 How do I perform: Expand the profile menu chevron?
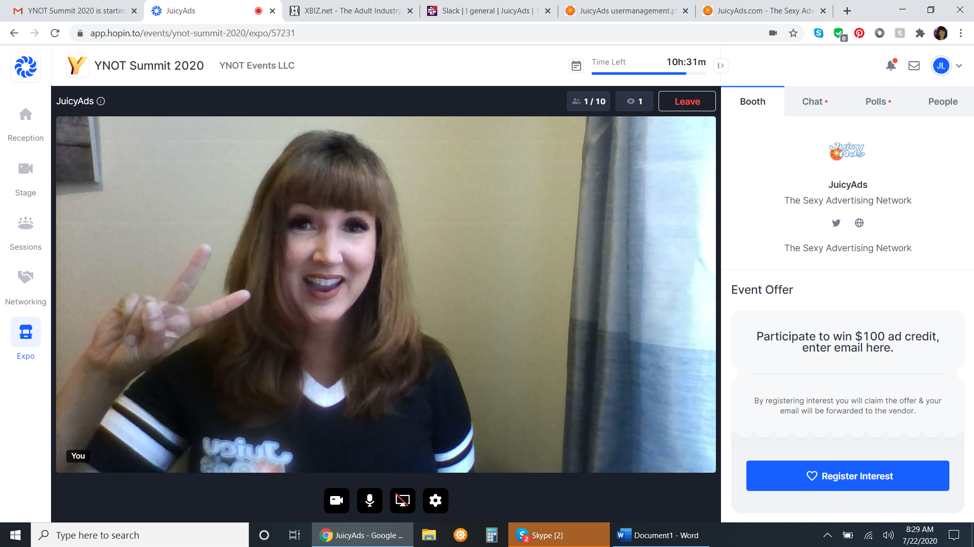[x=959, y=65]
